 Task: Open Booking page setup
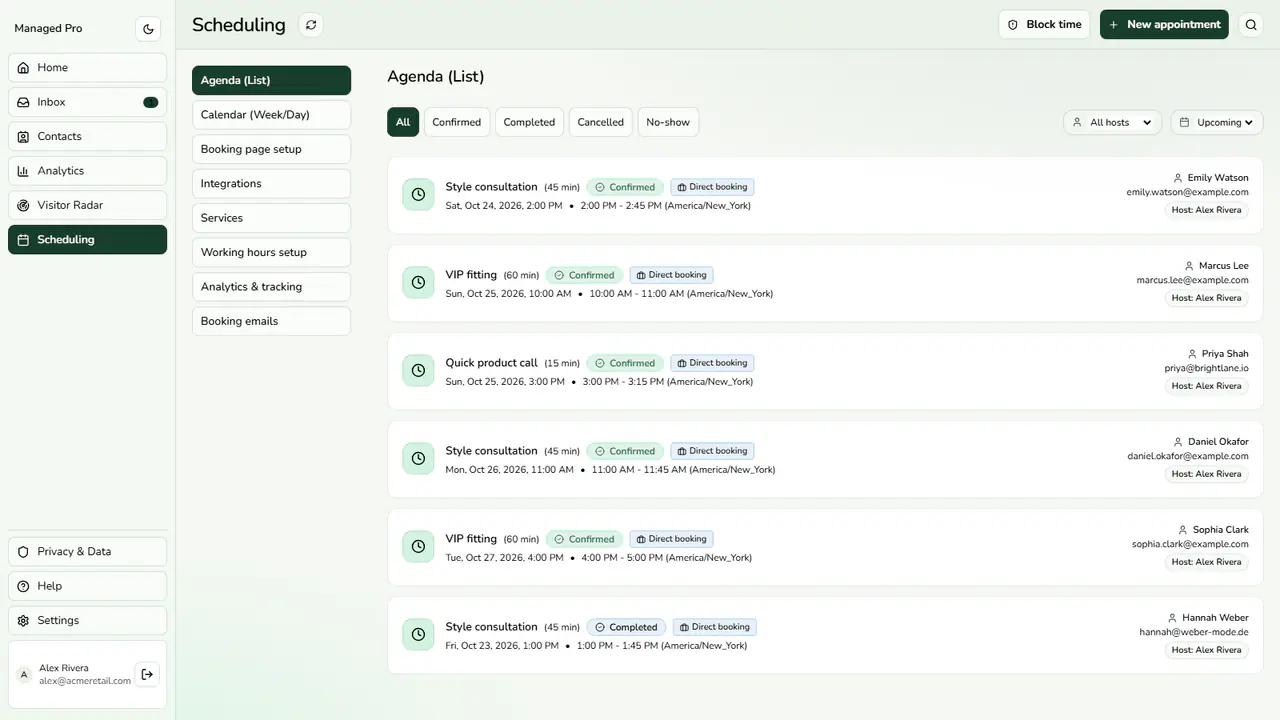(x=271, y=149)
